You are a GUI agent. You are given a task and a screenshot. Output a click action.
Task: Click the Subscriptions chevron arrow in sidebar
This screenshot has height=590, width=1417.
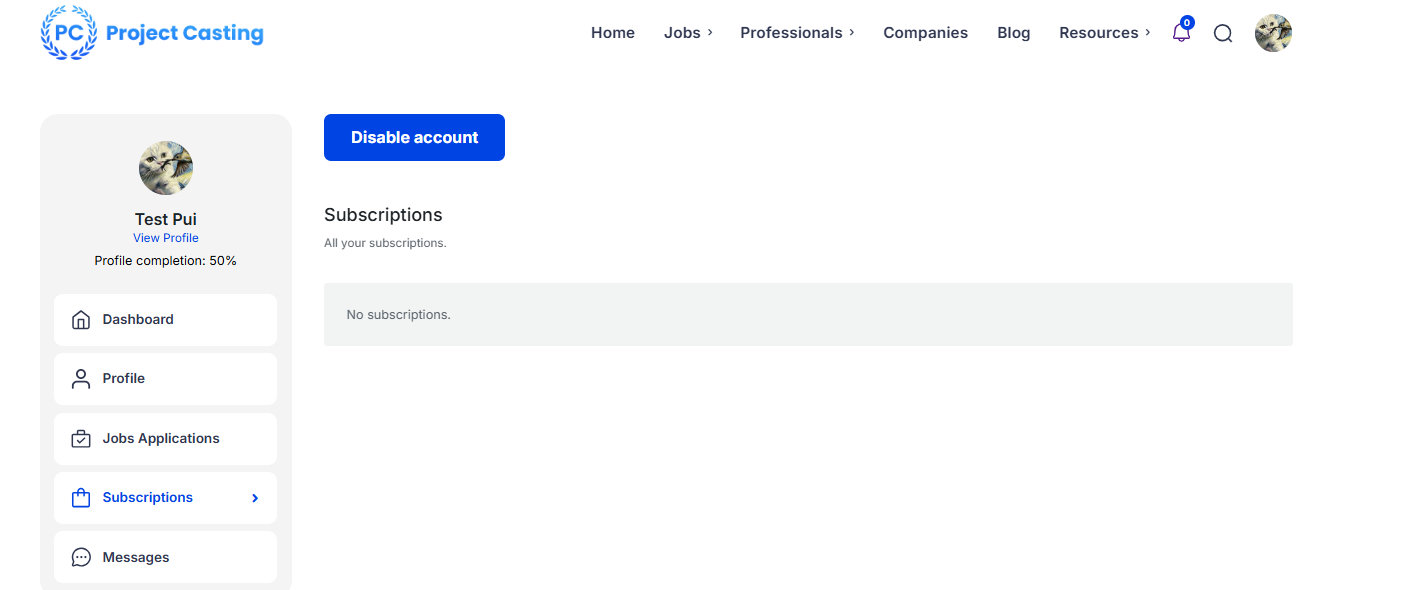pyautogui.click(x=255, y=498)
